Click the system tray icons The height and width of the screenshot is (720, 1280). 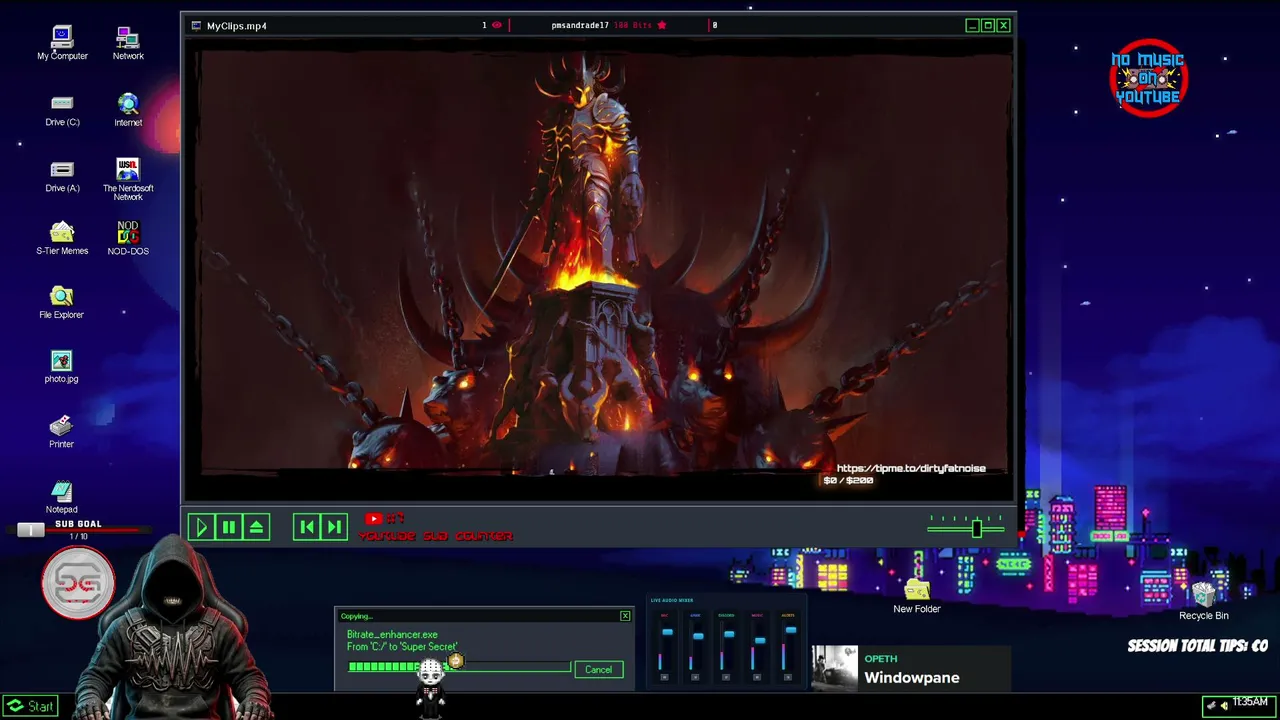click(x=1218, y=705)
